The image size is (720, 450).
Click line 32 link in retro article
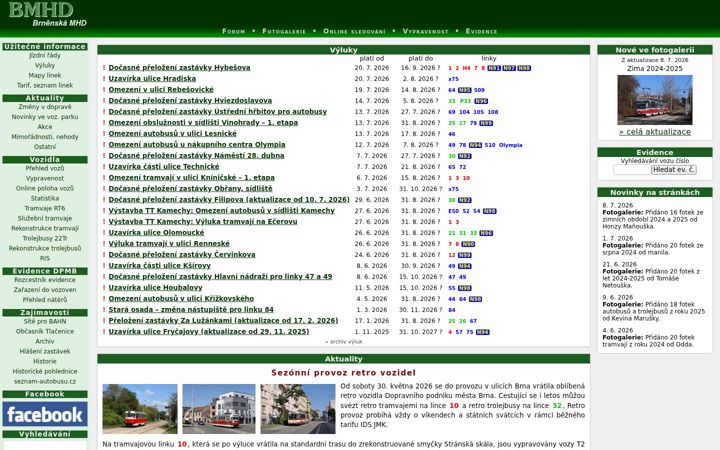pos(557,405)
